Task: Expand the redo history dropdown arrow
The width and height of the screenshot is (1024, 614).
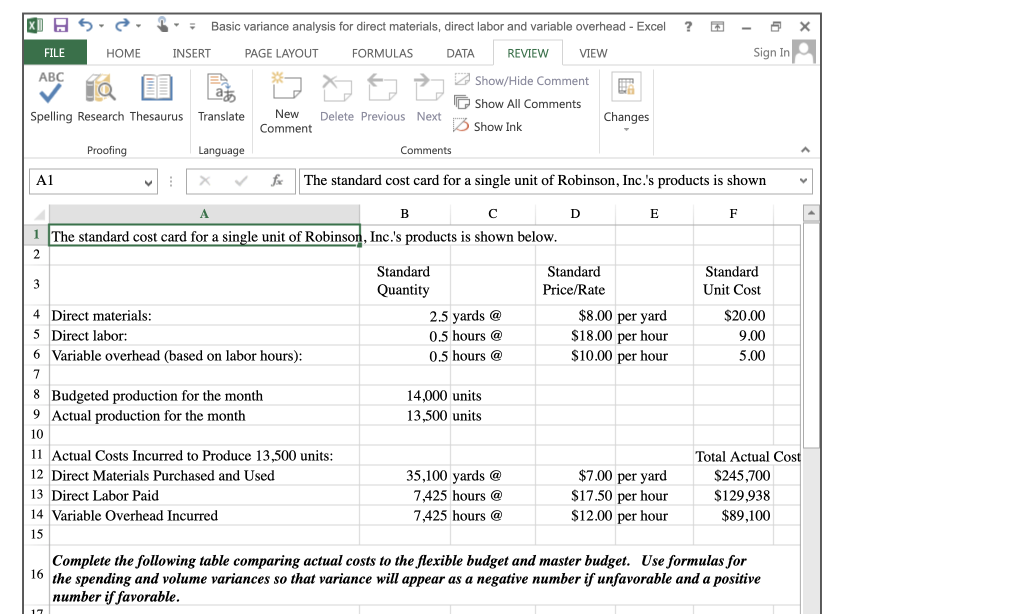Action: (x=138, y=26)
